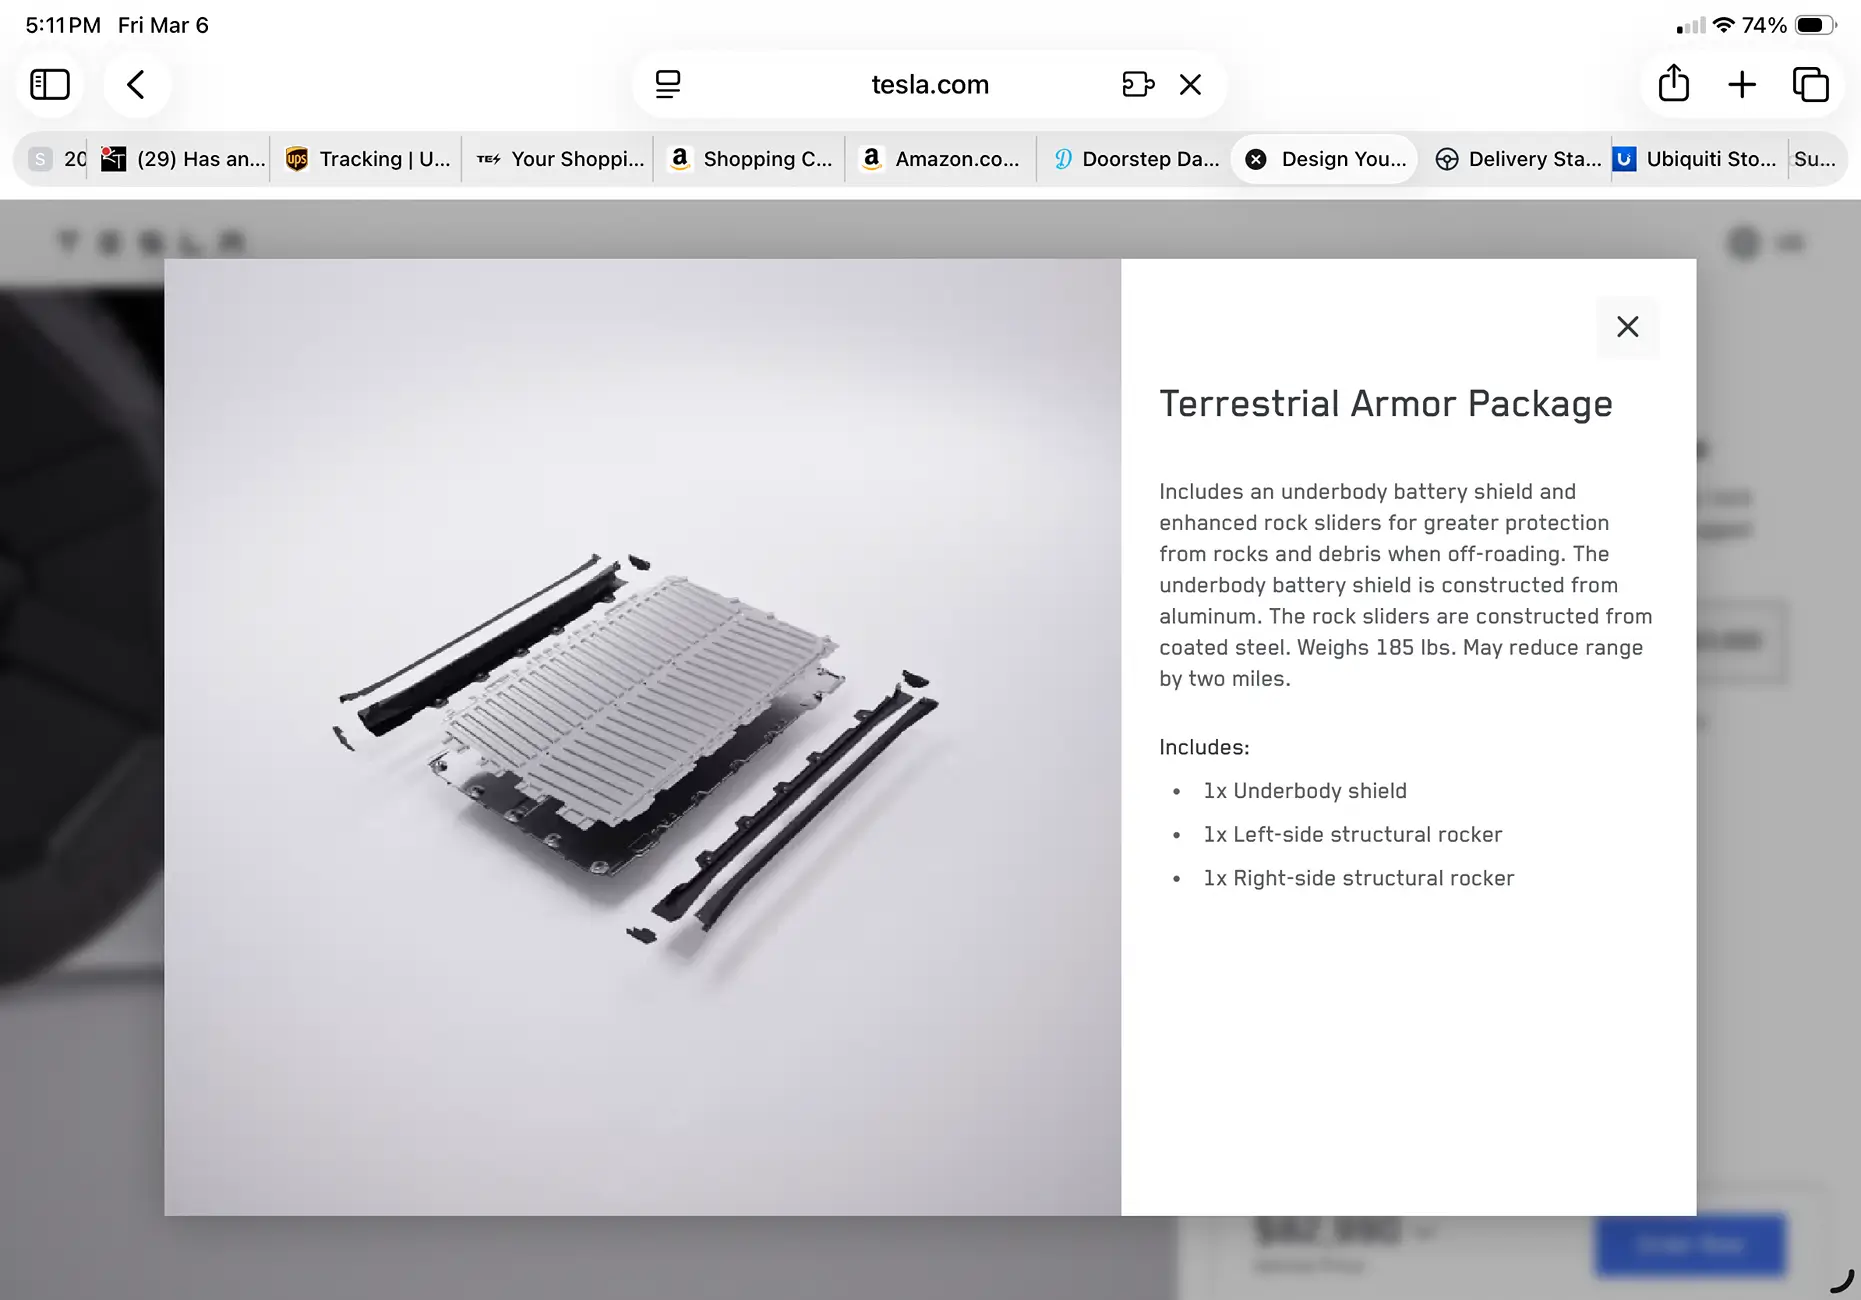Click the blurred blue order button behind dialog

tap(1690, 1245)
